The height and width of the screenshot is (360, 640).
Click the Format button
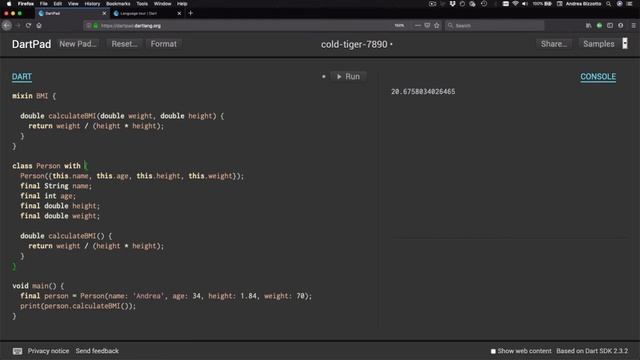click(164, 44)
